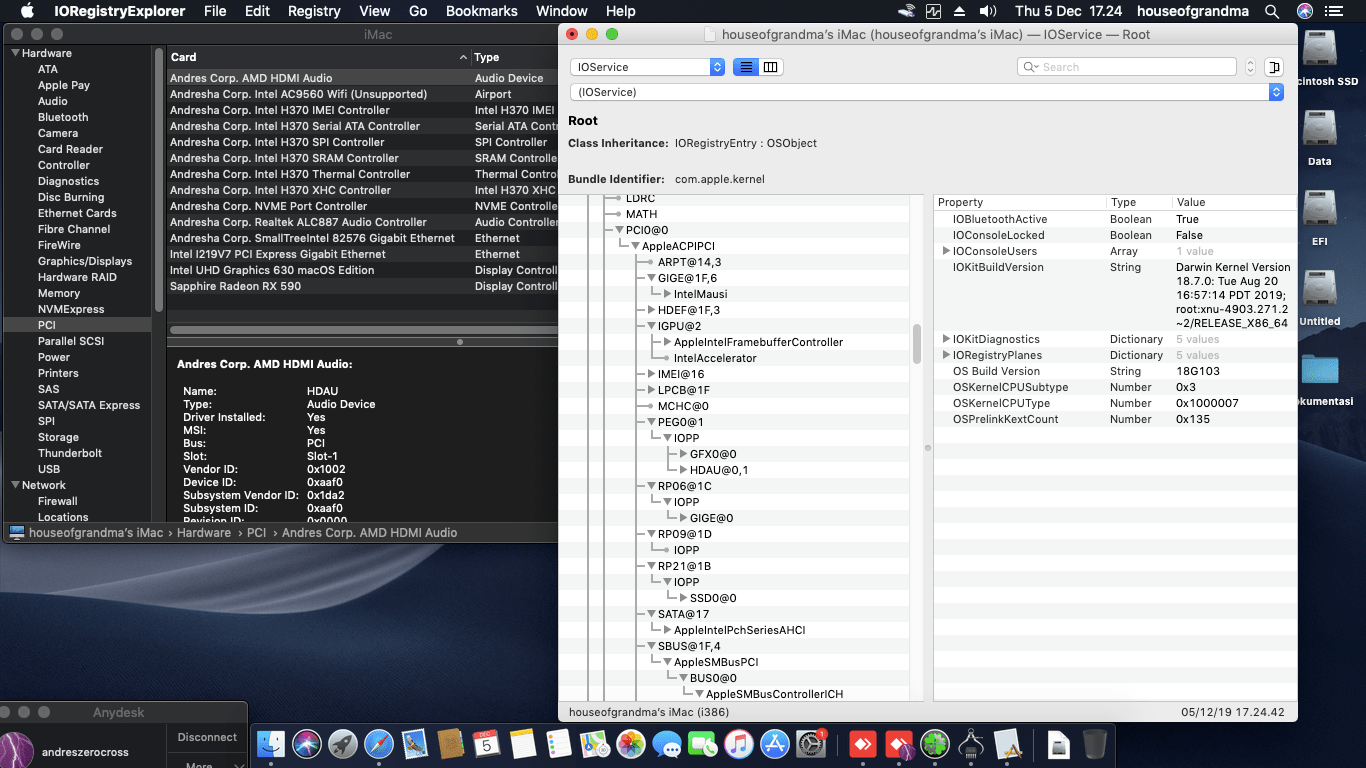
Task: Click Disconnect in the Anydesk panel
Action: (x=207, y=737)
